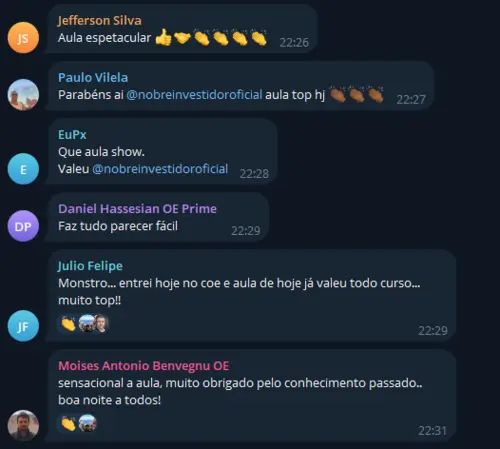Open Moises Antonio Benvegnu's profile photo
The image size is (500, 449).
23,425
